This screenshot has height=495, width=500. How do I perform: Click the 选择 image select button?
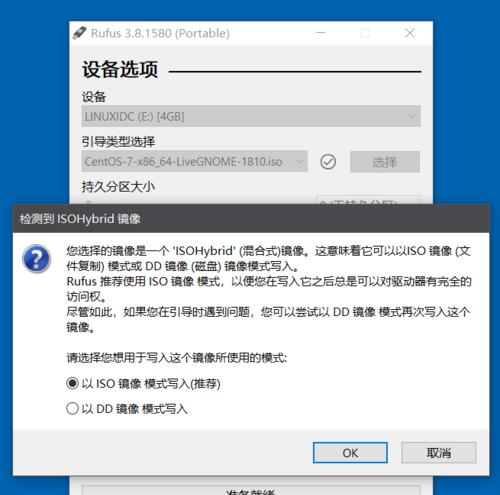coord(385,162)
